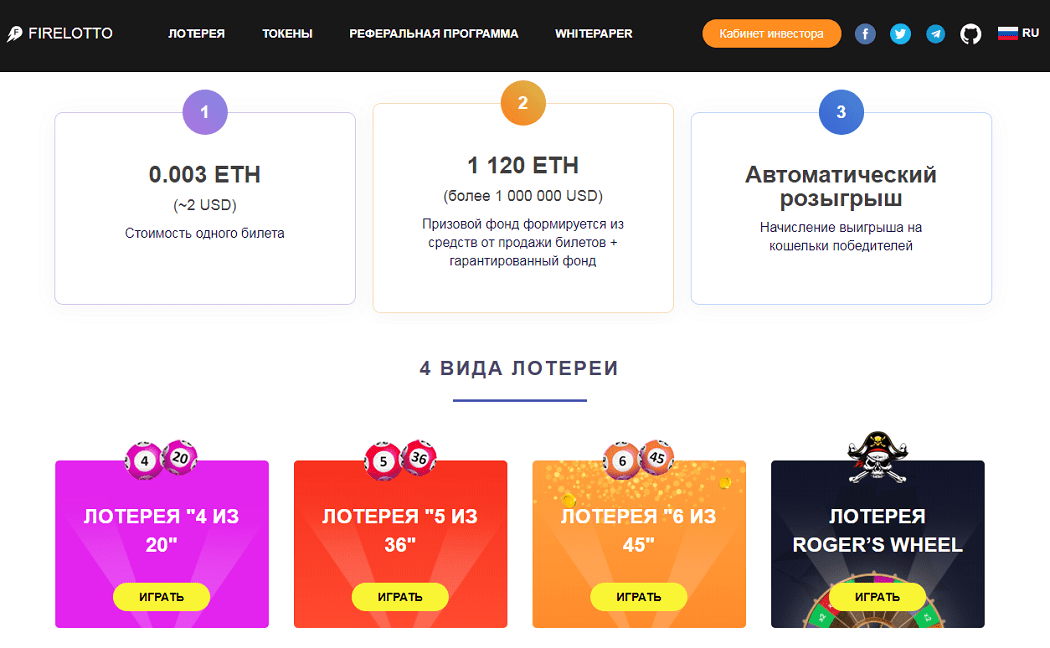The width and height of the screenshot is (1050, 648).
Task: Click the pirate skull icon
Action: (x=877, y=457)
